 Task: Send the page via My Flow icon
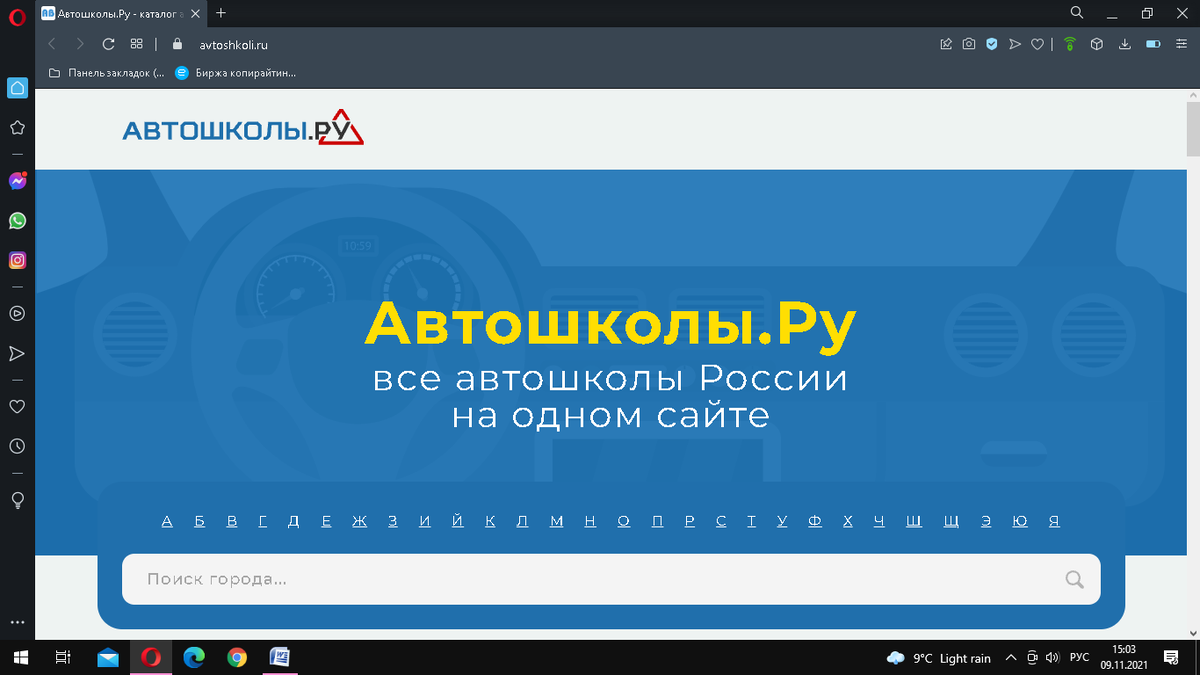1015,44
